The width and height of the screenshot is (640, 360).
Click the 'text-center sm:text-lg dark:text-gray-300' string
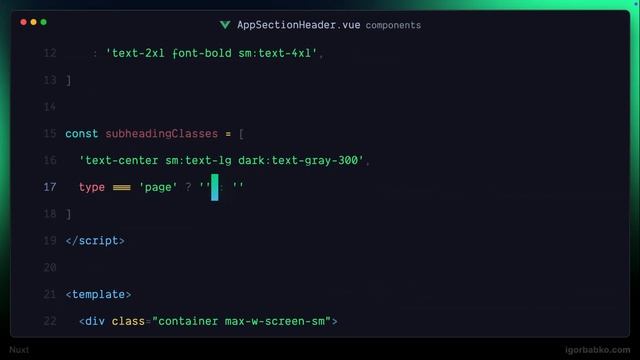pos(221,160)
